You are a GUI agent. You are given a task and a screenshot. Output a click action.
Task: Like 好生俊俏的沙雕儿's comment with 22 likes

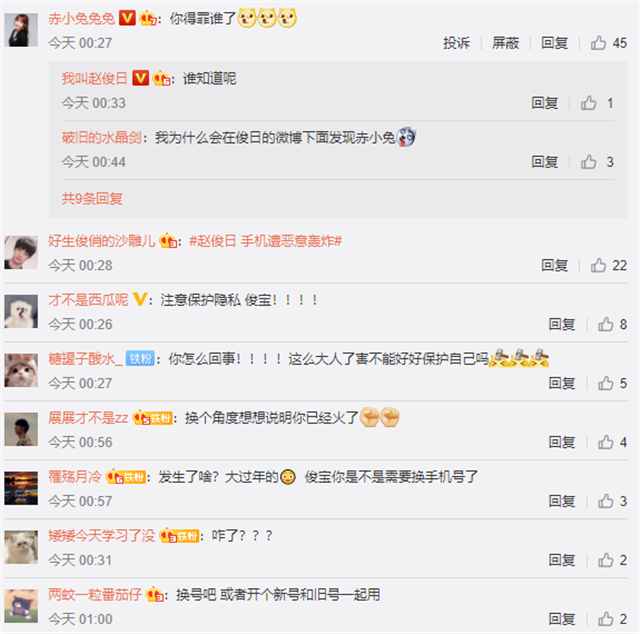pos(598,265)
